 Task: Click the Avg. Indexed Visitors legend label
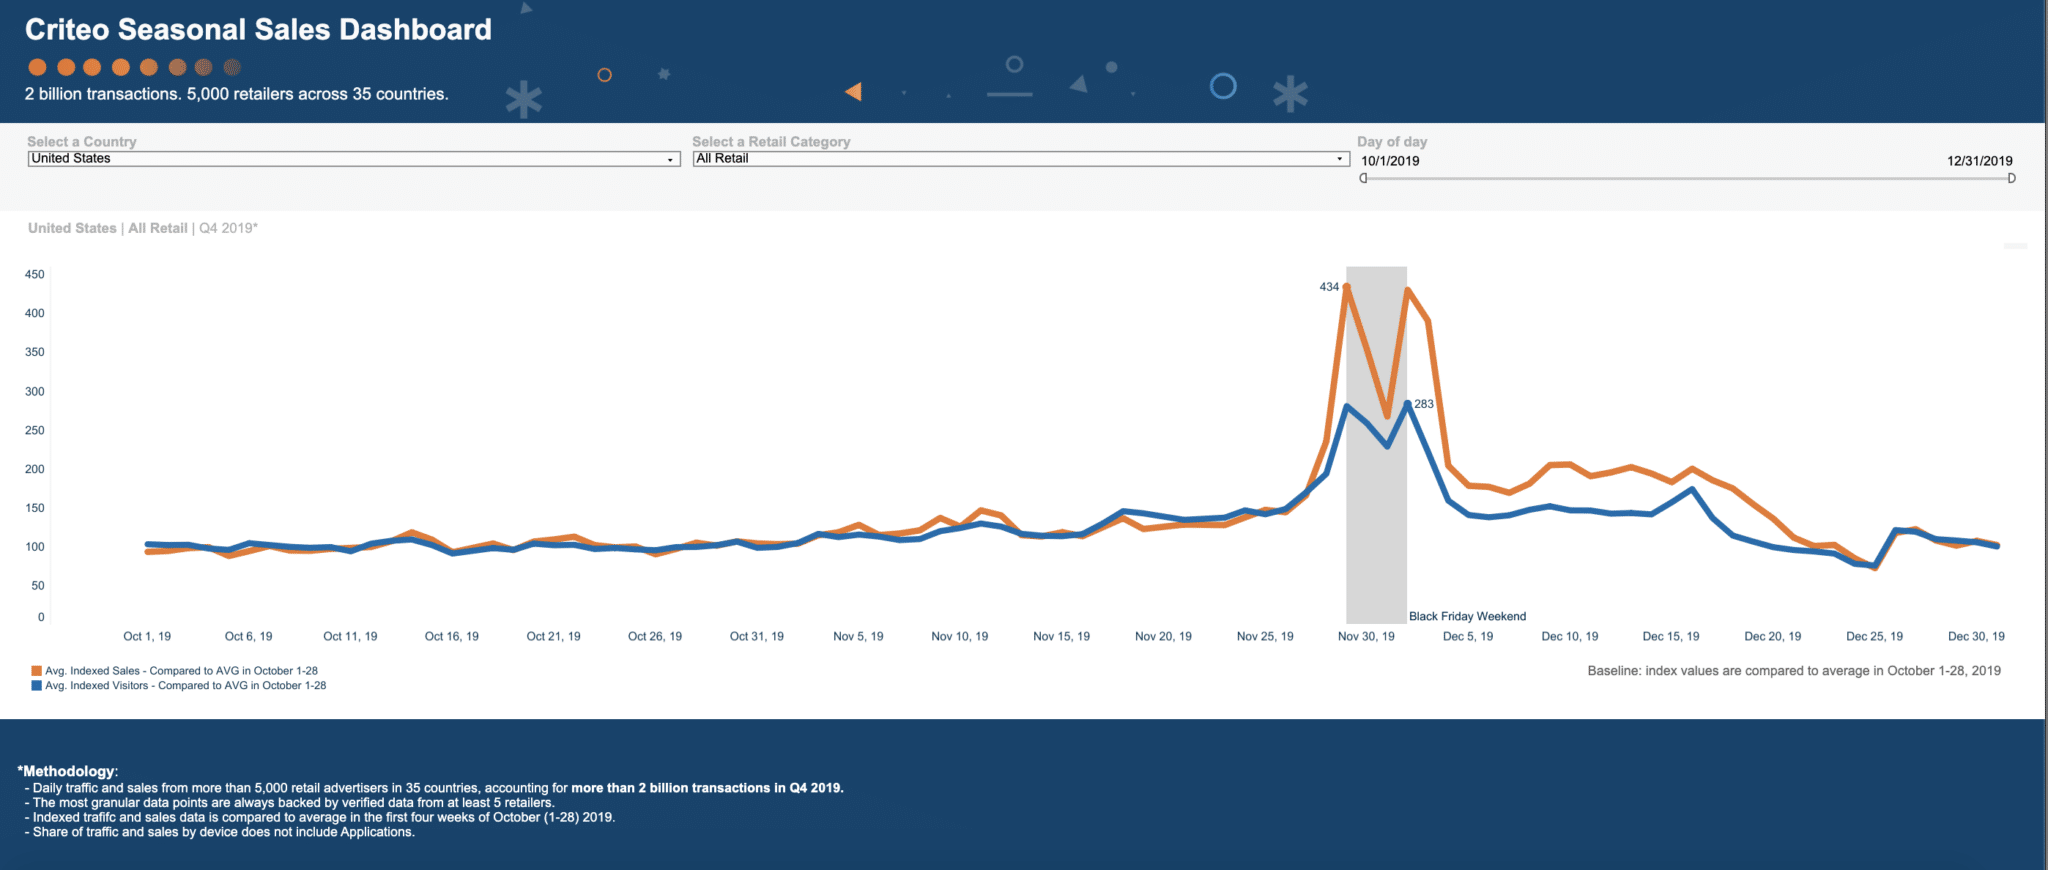pyautogui.click(x=185, y=686)
